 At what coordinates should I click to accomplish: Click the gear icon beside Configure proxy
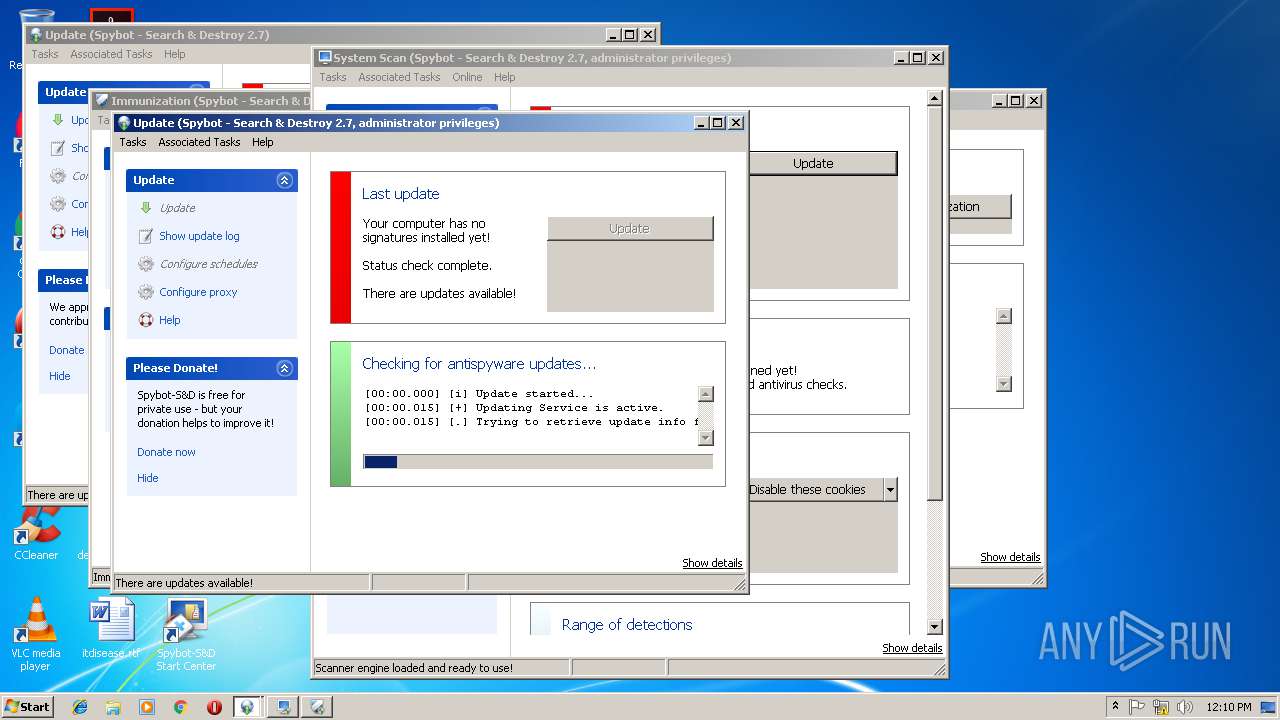(145, 292)
